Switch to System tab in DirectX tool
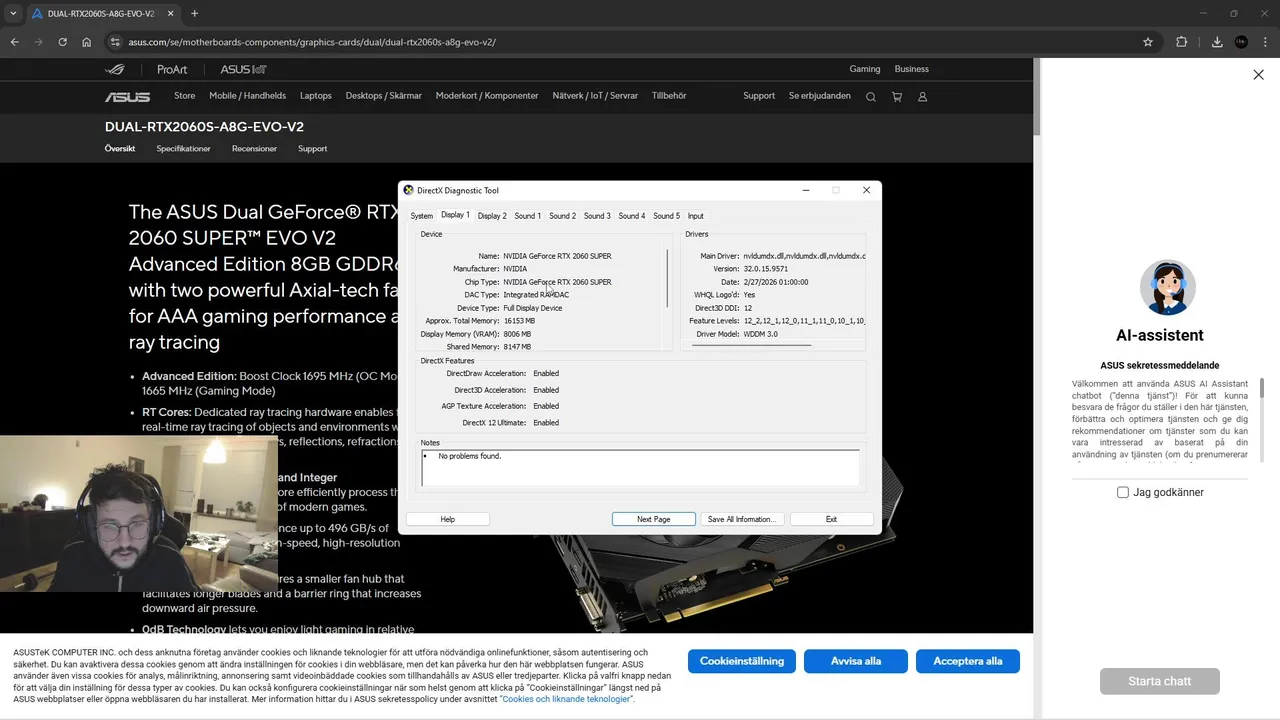Image resolution: width=1280 pixels, height=720 pixels. 422,216
